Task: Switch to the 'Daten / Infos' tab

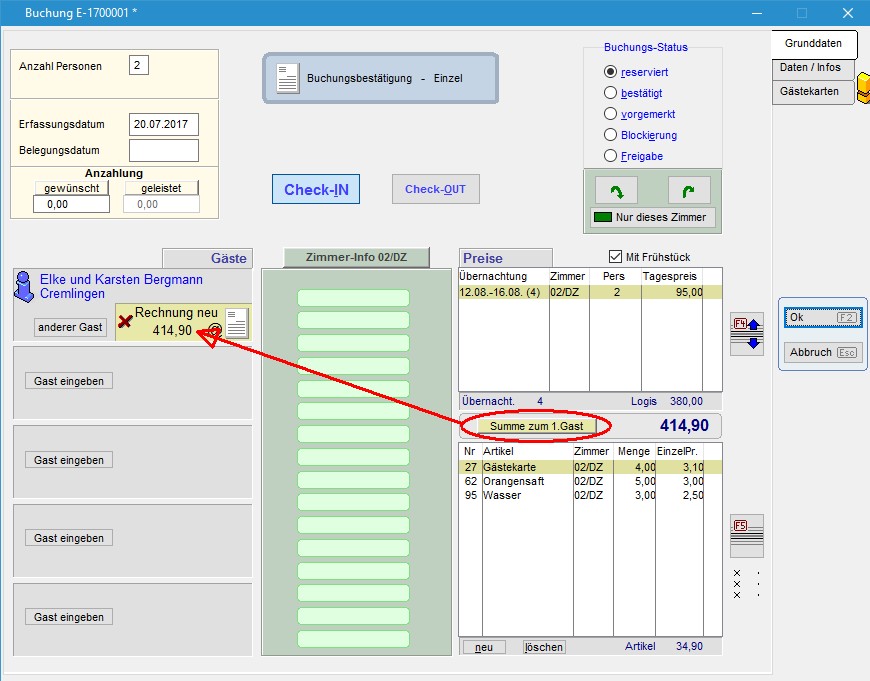Action: 812,68
